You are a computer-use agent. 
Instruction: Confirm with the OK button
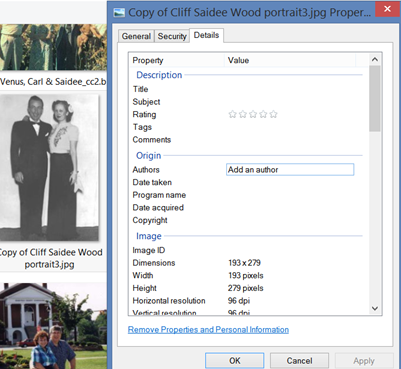tap(235, 361)
